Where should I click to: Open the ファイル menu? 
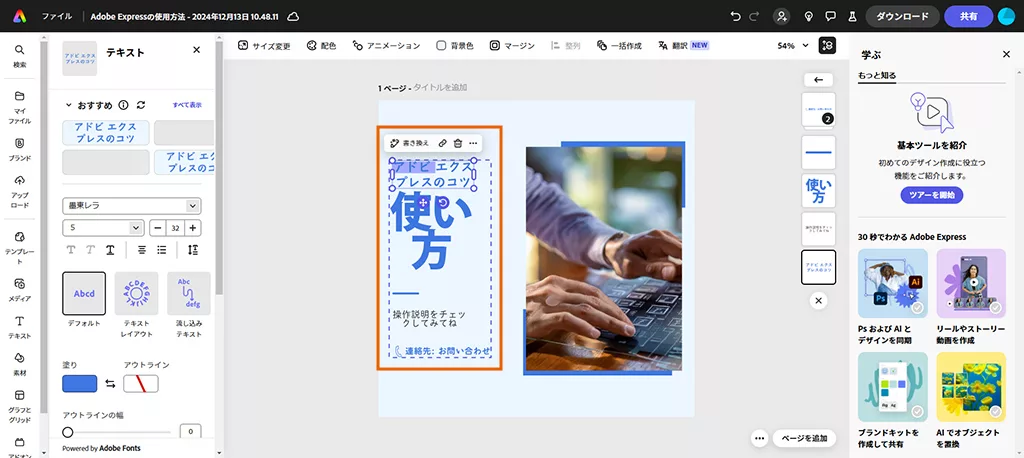pyautogui.click(x=57, y=16)
